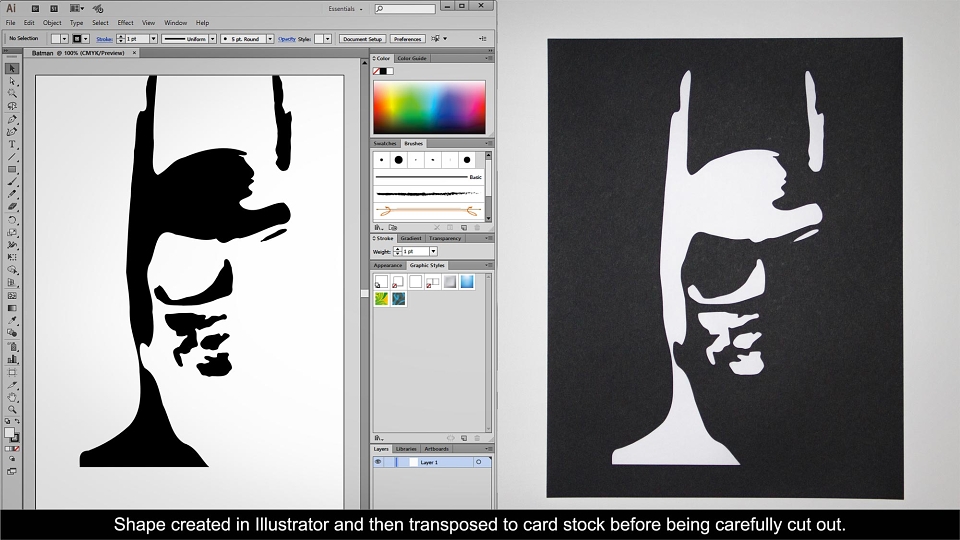Image resolution: width=960 pixels, height=540 pixels.
Task: Select the Eyedropper tool
Action: click(12, 320)
